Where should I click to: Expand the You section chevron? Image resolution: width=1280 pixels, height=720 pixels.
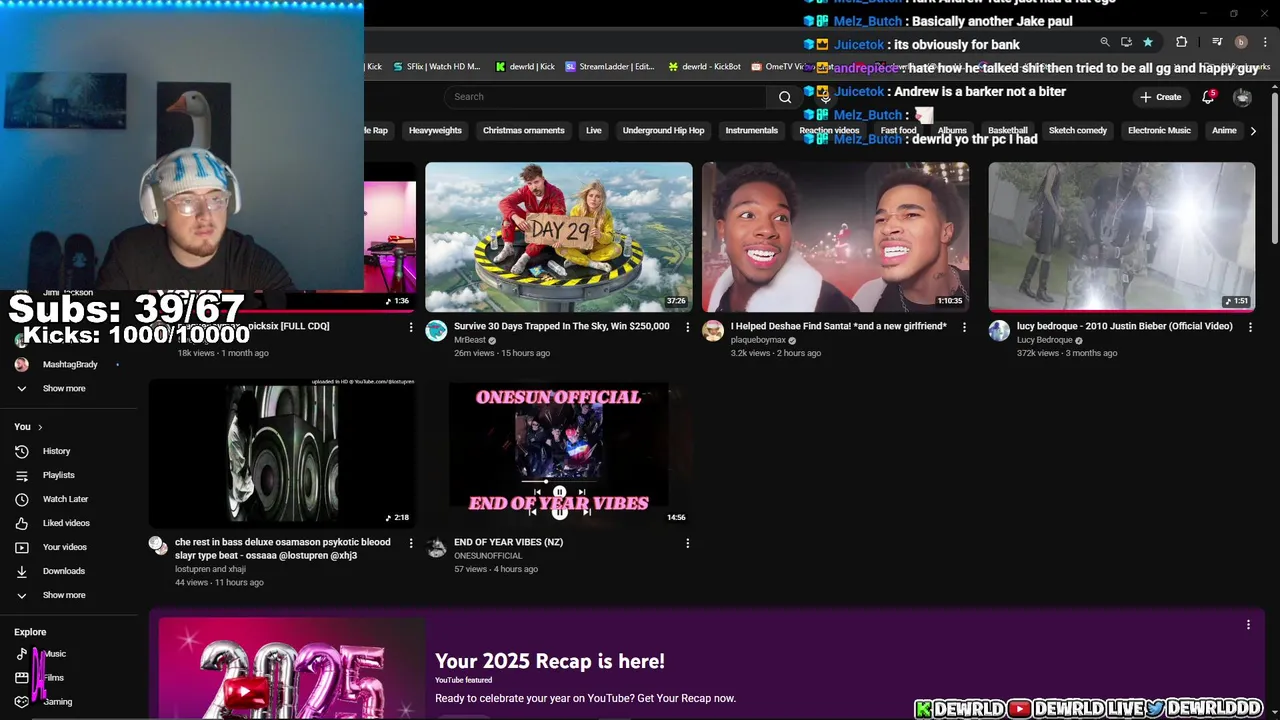(40, 427)
